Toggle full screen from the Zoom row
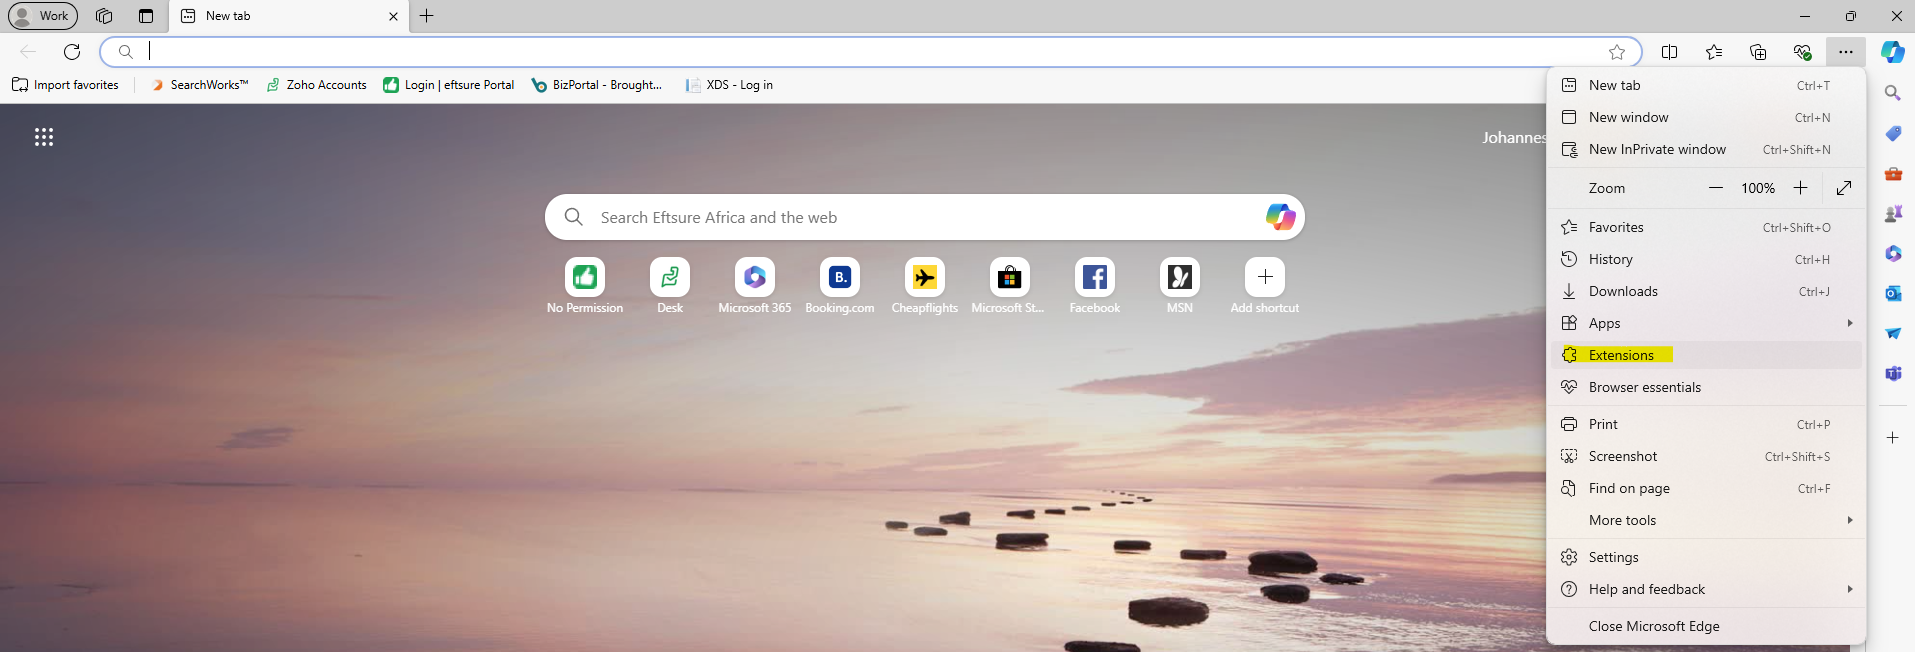 (1844, 188)
